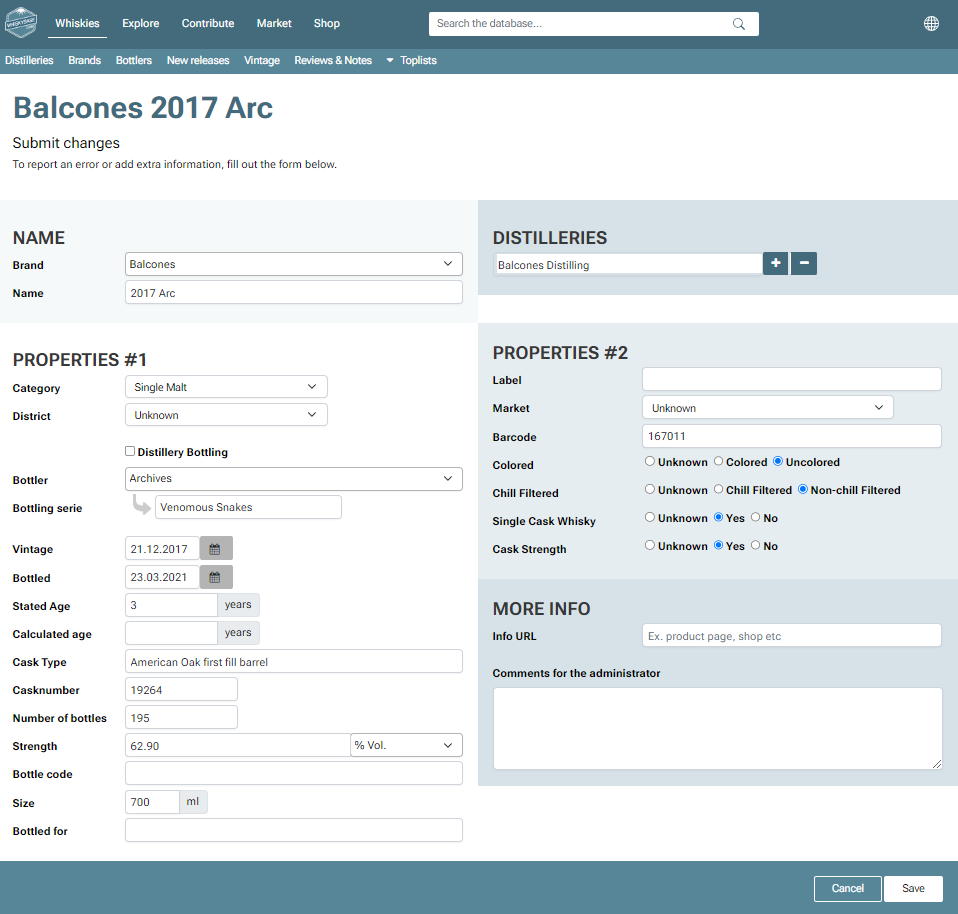The height and width of the screenshot is (914, 958).
Task: Open the language globe icon
Action: 931,23
